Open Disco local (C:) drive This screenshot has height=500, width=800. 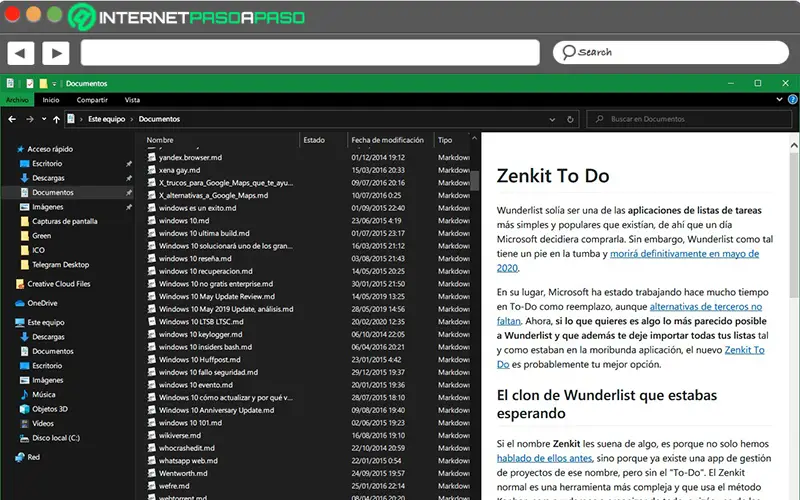click(56, 438)
